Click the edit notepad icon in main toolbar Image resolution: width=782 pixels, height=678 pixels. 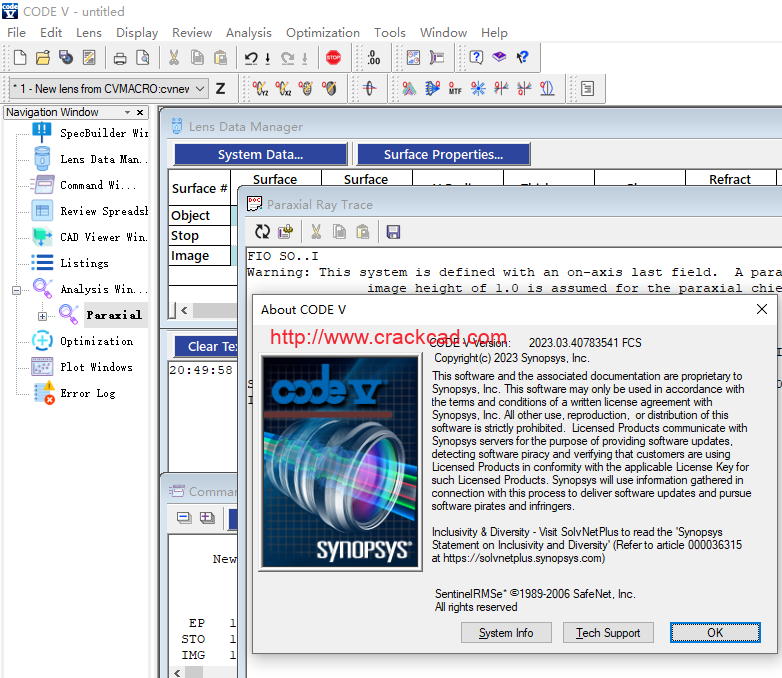89,58
